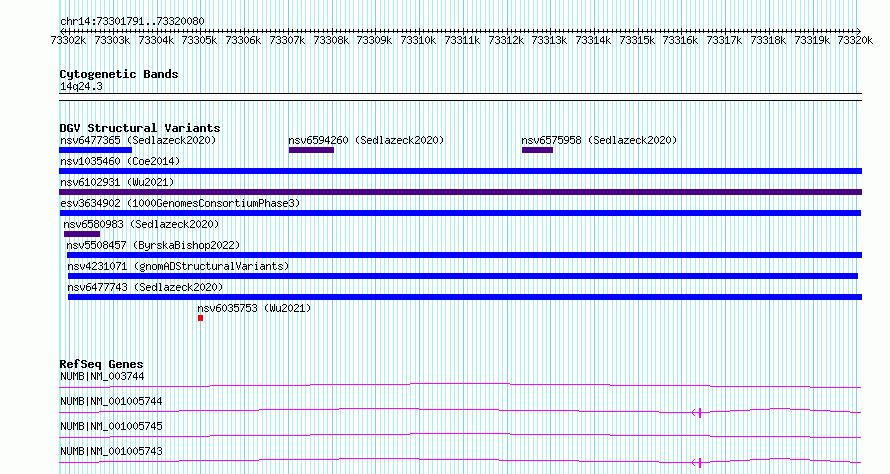Open the esv3634902 (1000GenomesConsortiumPhase3) label

[x=180, y=203]
